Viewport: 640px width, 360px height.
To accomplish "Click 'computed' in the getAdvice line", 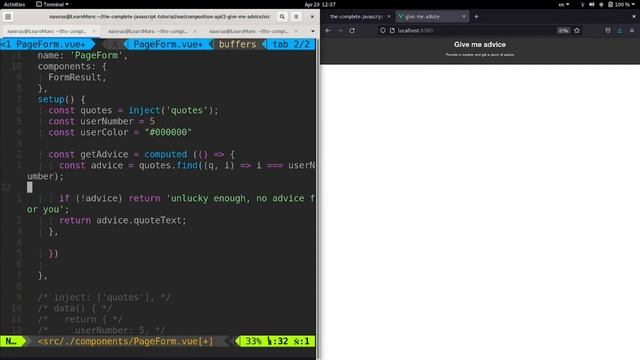I will pos(165,154).
